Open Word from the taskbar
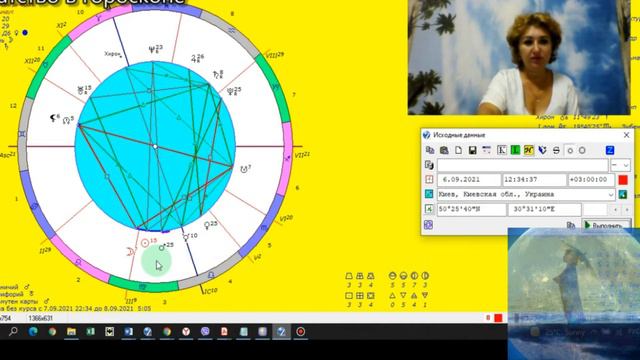Screen dimensions: 640x360 pyautogui.click(x=129, y=331)
